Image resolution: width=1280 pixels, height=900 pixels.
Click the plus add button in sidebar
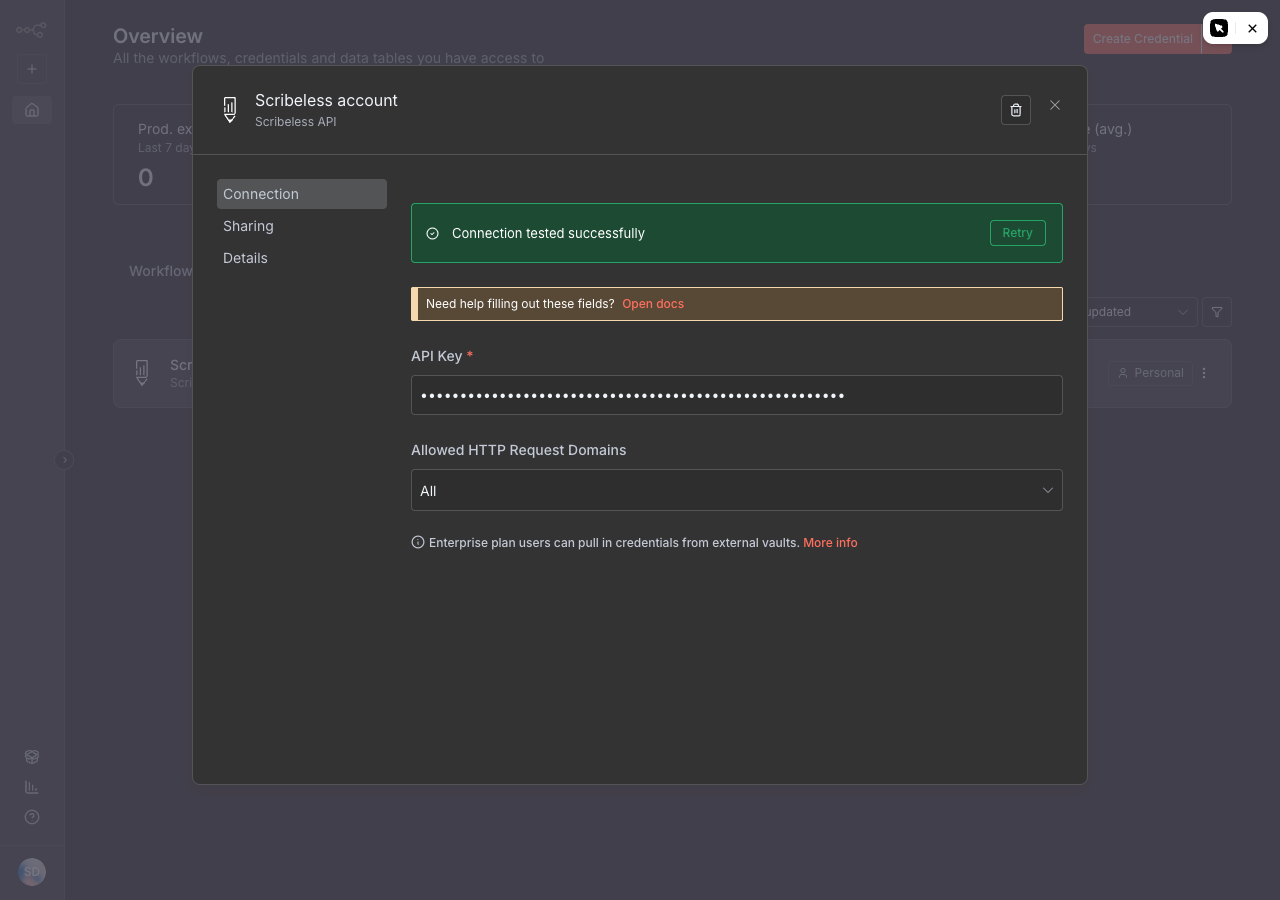point(32,69)
